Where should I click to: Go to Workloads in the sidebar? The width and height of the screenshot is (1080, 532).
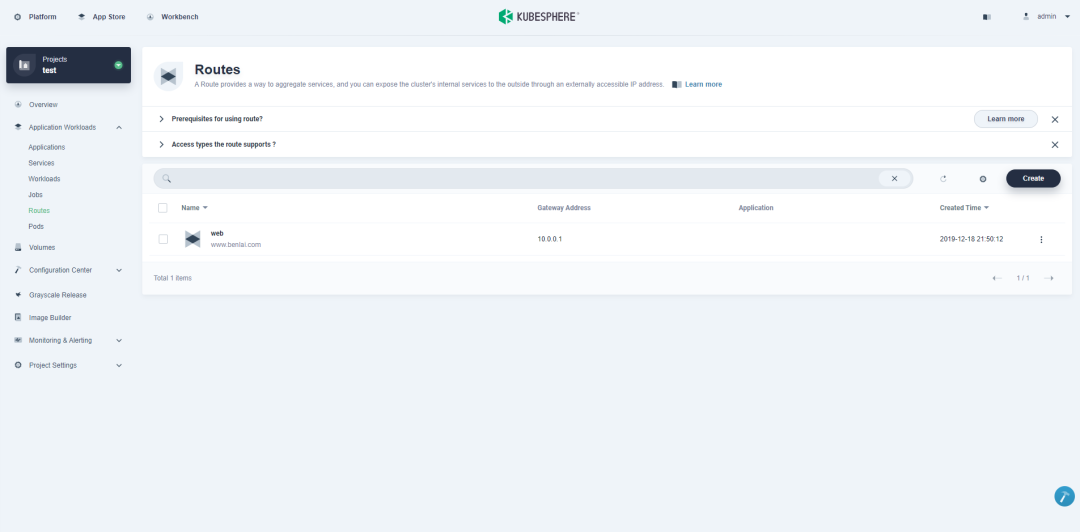pyautogui.click(x=44, y=179)
